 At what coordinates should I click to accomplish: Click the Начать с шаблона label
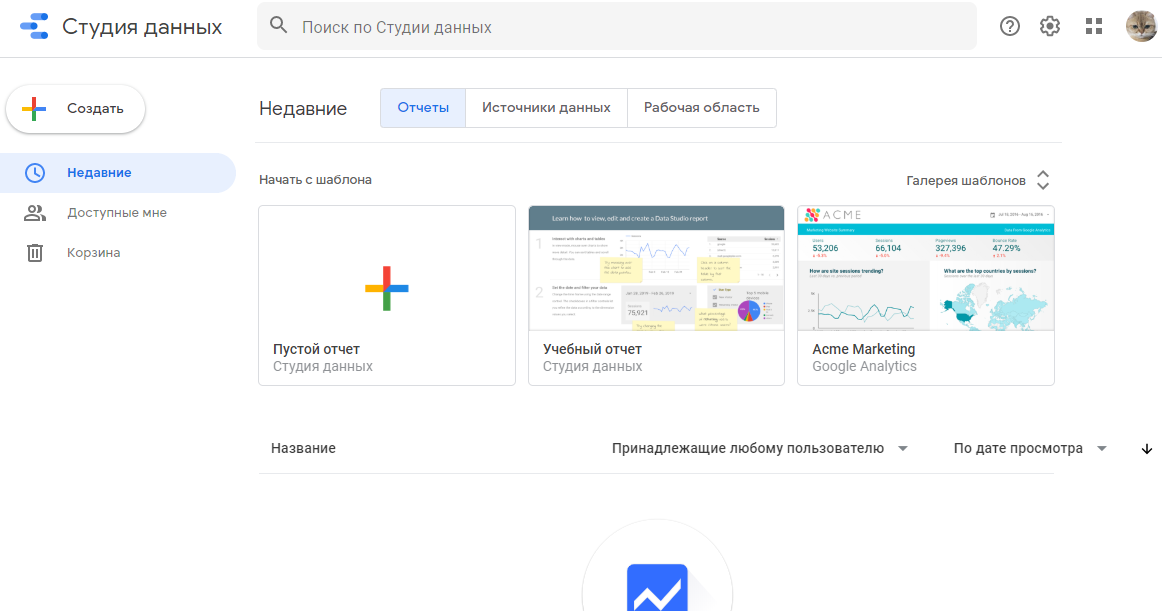click(x=316, y=179)
